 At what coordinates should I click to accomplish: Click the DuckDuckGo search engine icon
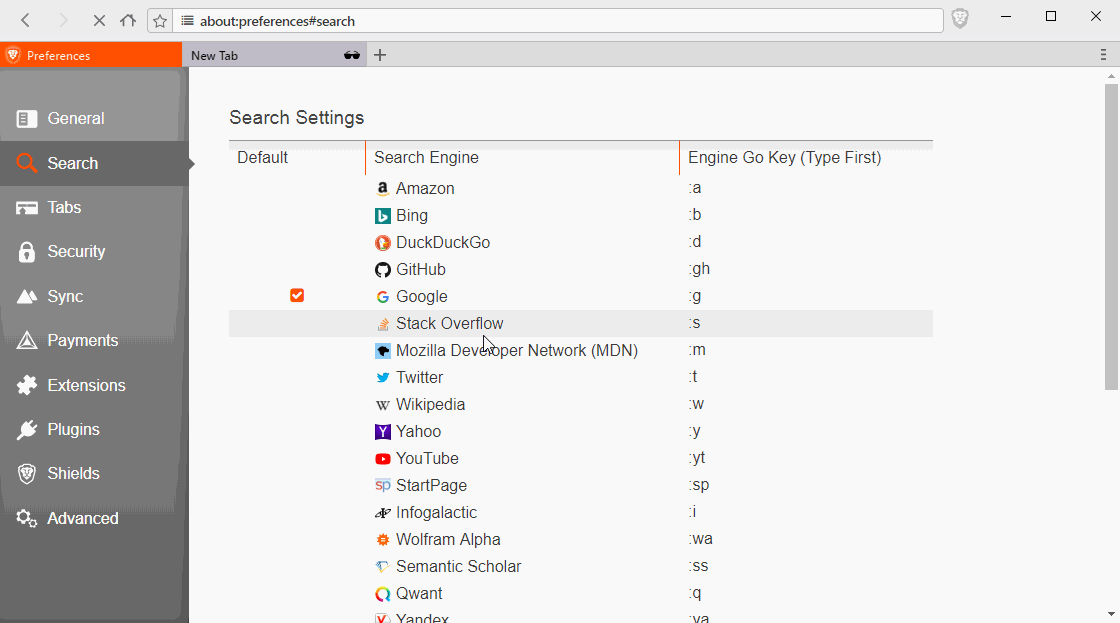382,242
